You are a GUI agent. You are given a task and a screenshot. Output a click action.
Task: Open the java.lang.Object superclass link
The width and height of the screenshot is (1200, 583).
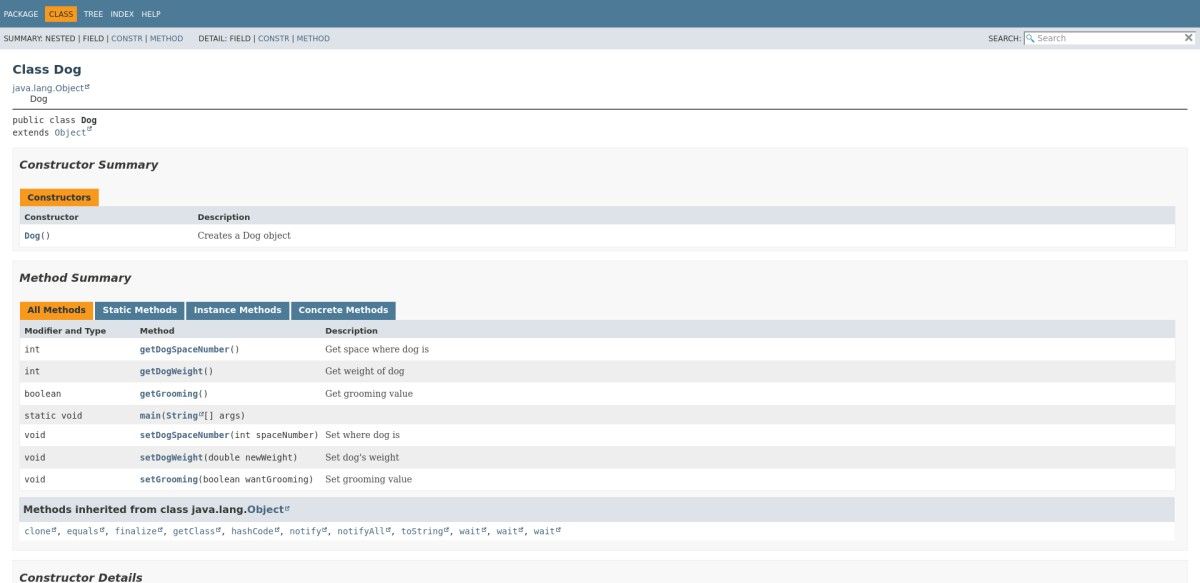(x=48, y=88)
